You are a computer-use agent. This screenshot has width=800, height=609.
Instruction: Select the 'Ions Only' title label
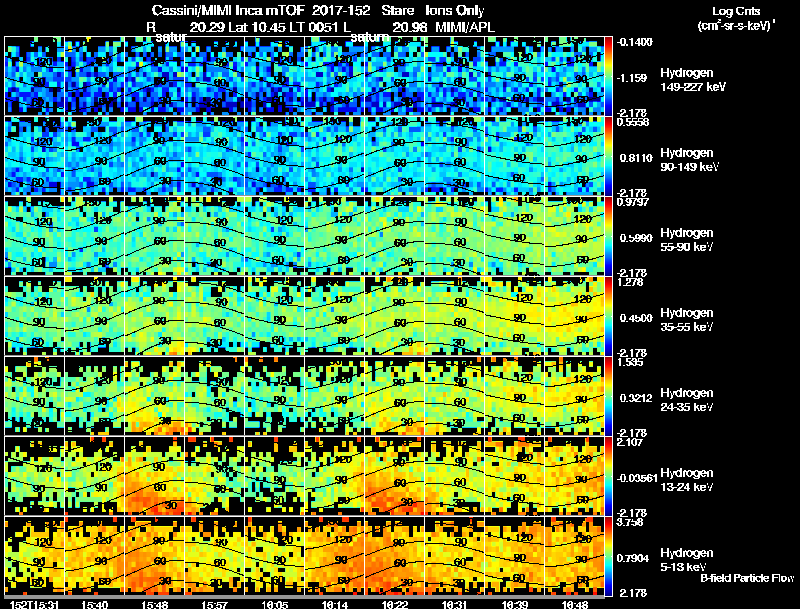coord(454,11)
